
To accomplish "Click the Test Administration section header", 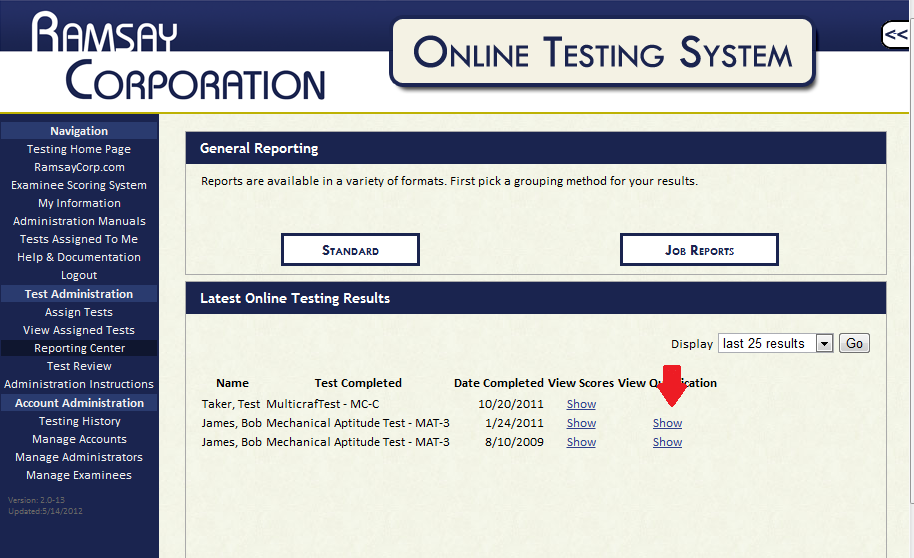I will click(79, 294).
